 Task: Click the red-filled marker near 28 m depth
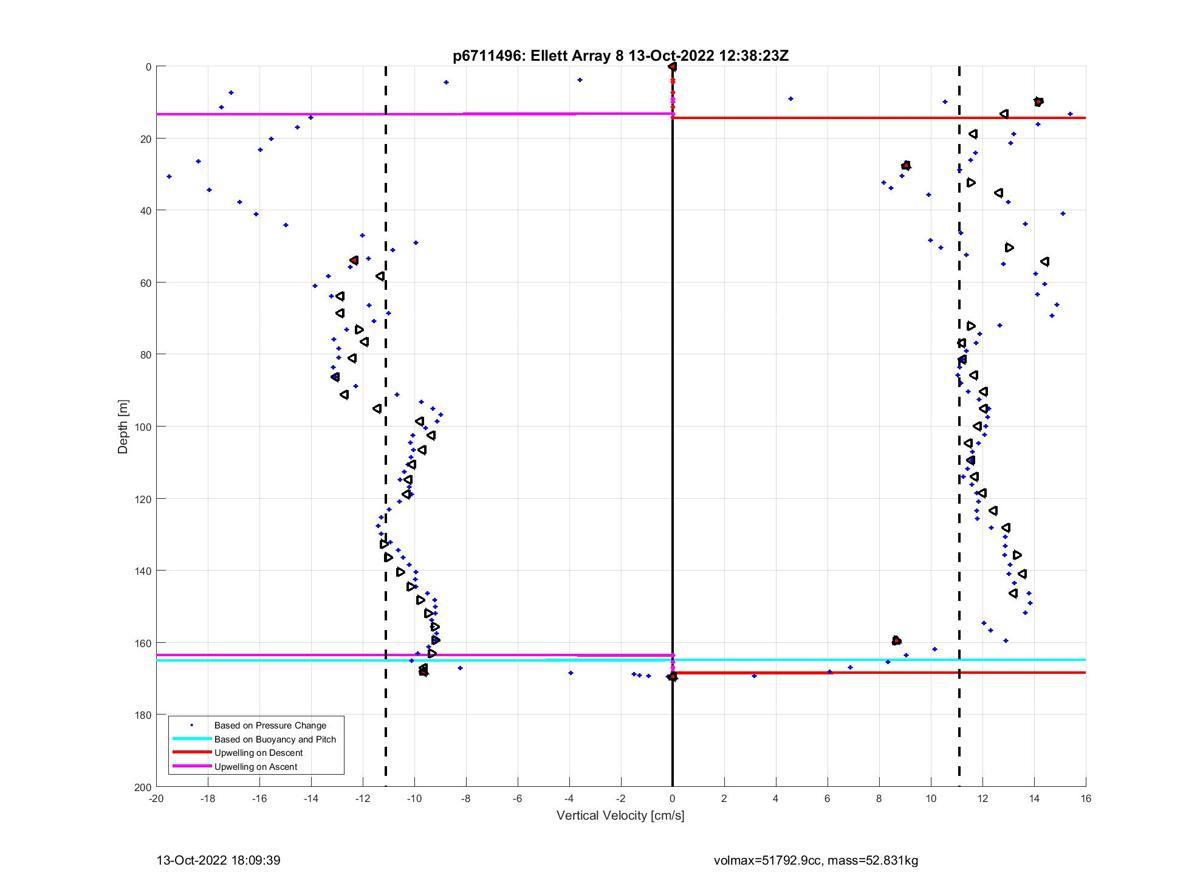pos(906,165)
